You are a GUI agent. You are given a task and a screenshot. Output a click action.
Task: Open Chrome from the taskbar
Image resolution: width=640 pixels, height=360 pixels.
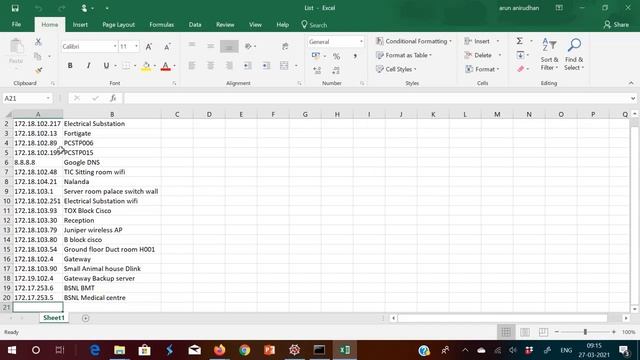pos(244,350)
